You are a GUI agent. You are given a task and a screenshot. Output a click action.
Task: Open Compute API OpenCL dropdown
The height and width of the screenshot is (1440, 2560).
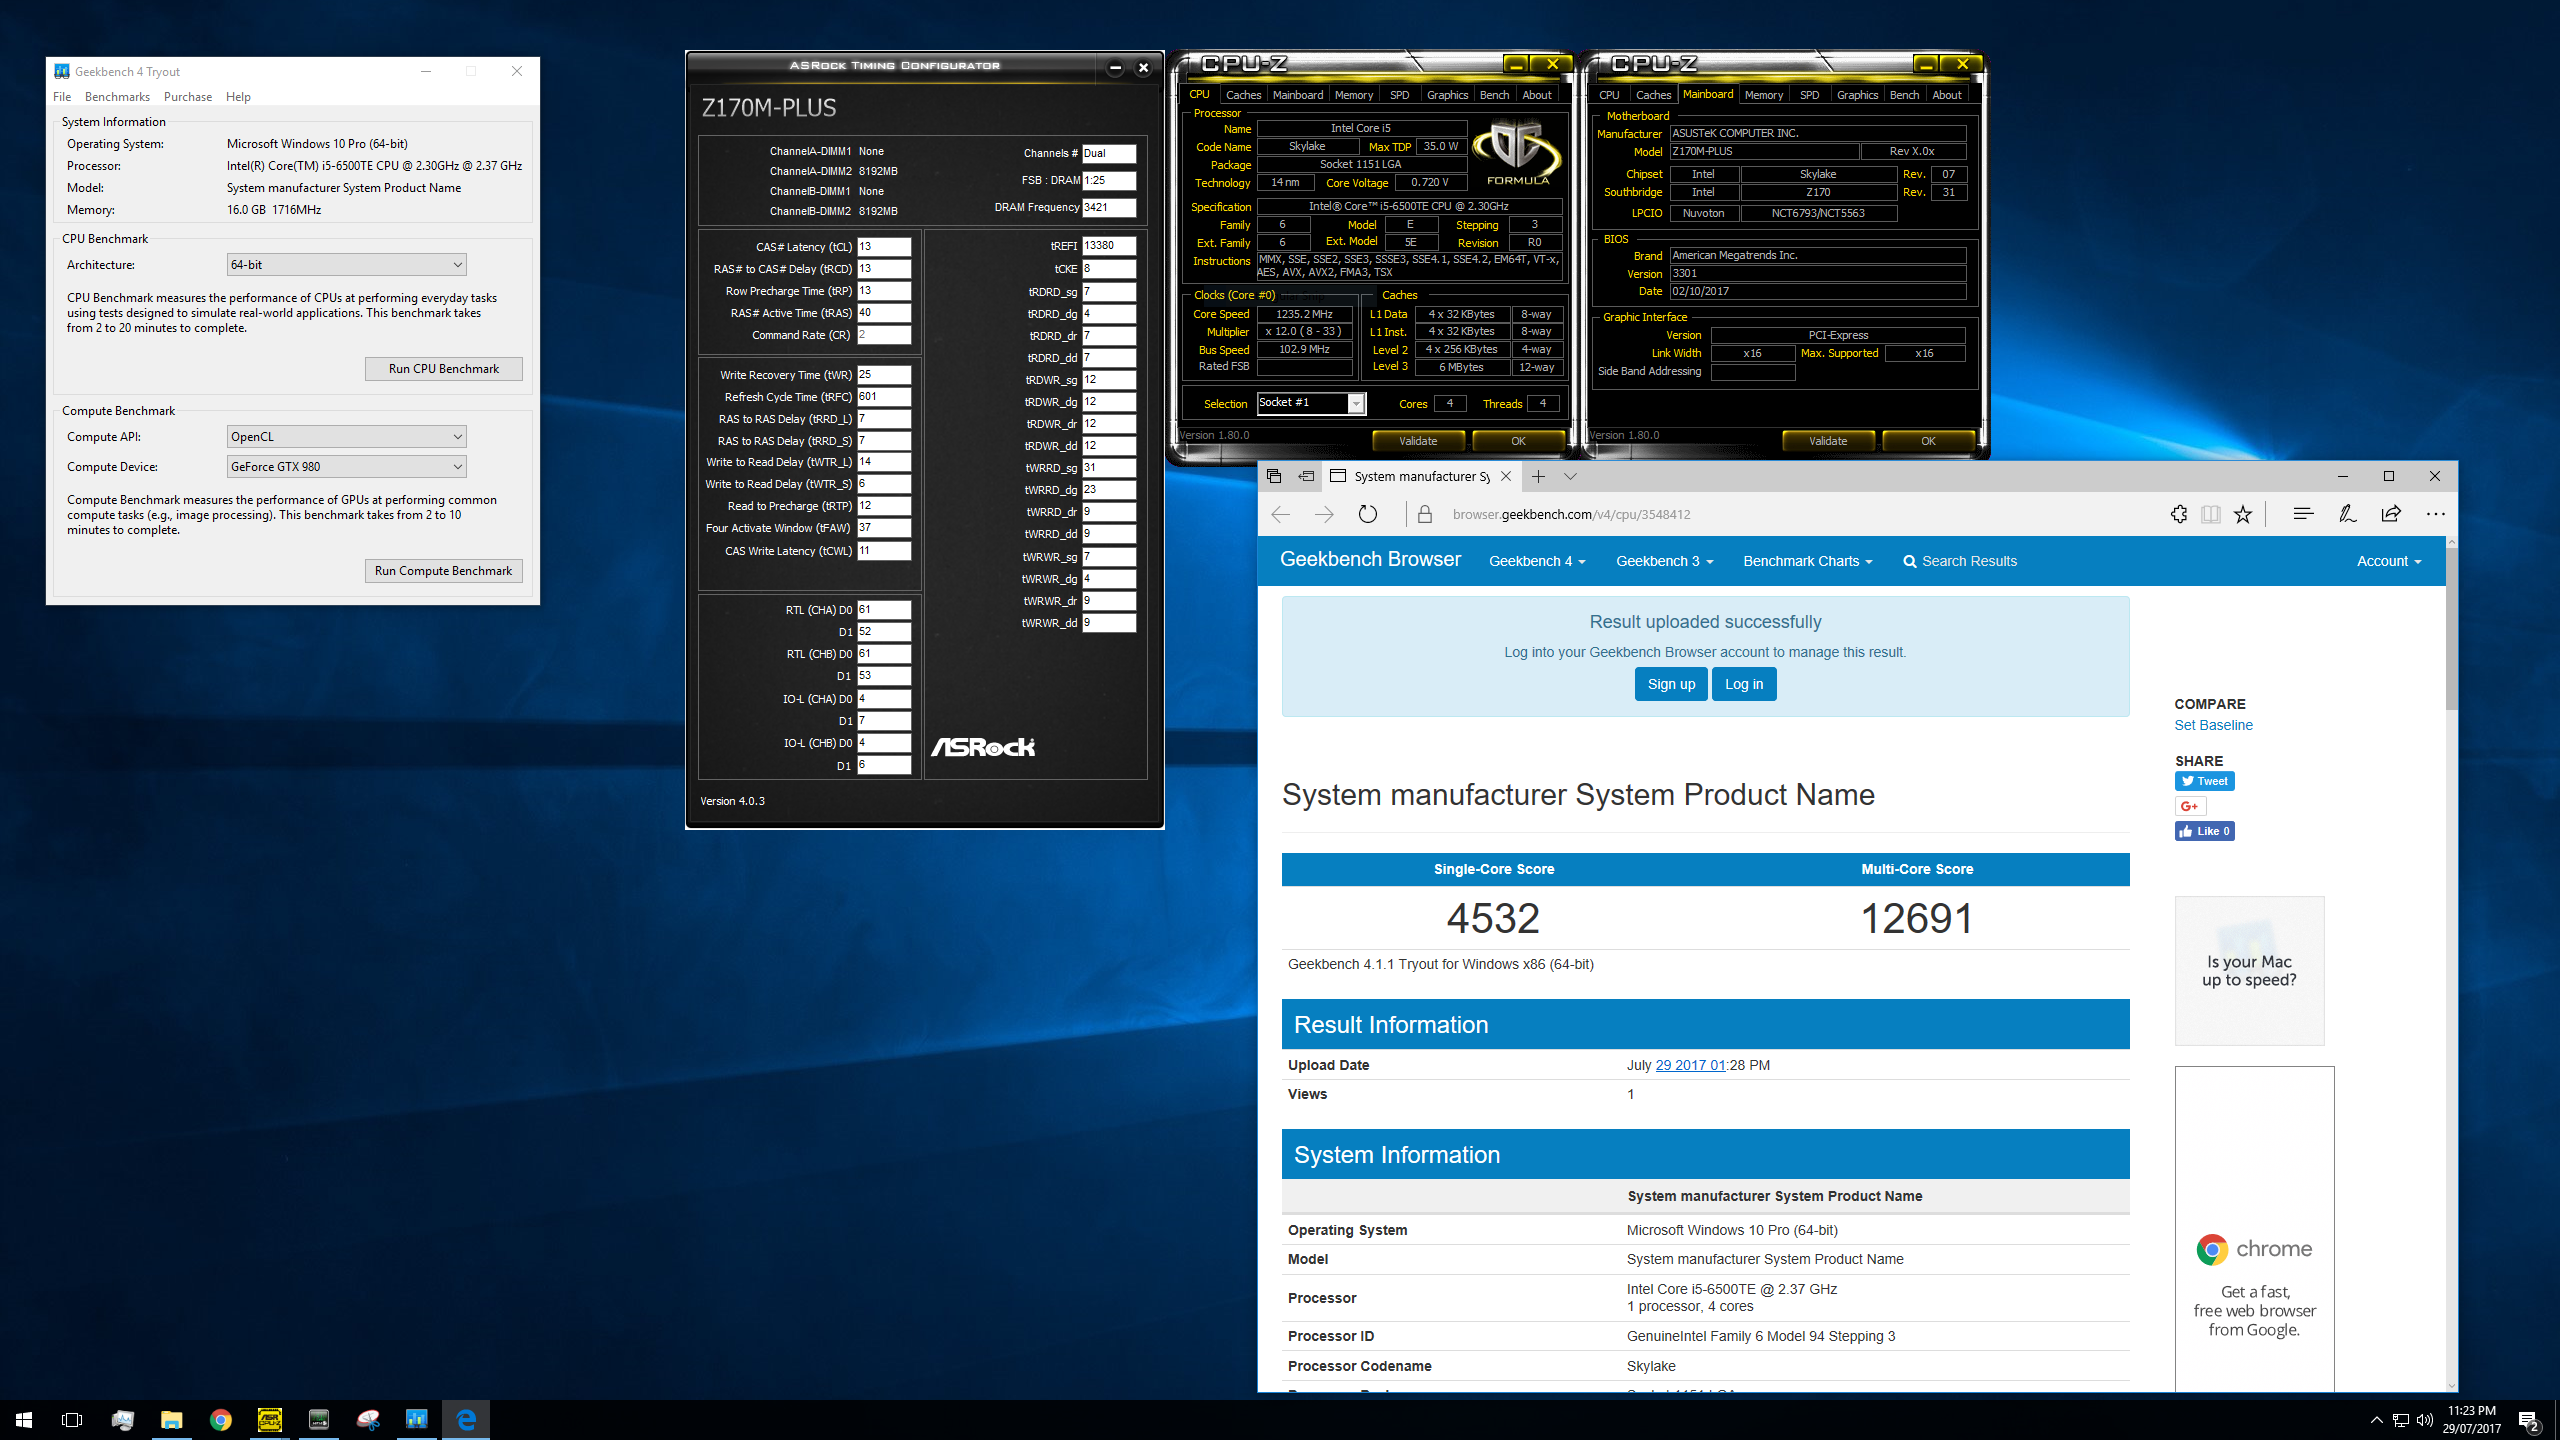pos(346,437)
